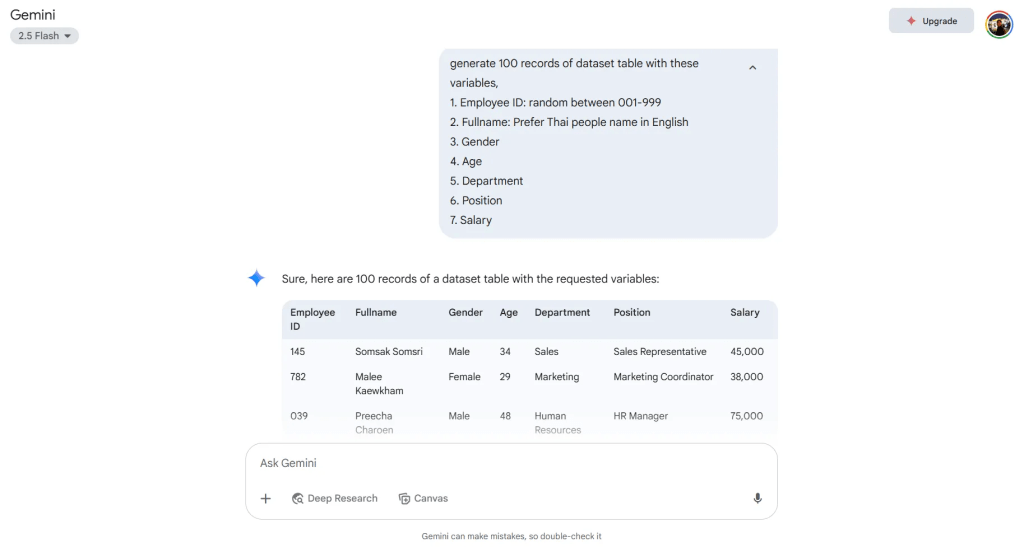Collapse the prompt using the chevron
The width and height of the screenshot is (1024, 547).
coord(753,68)
